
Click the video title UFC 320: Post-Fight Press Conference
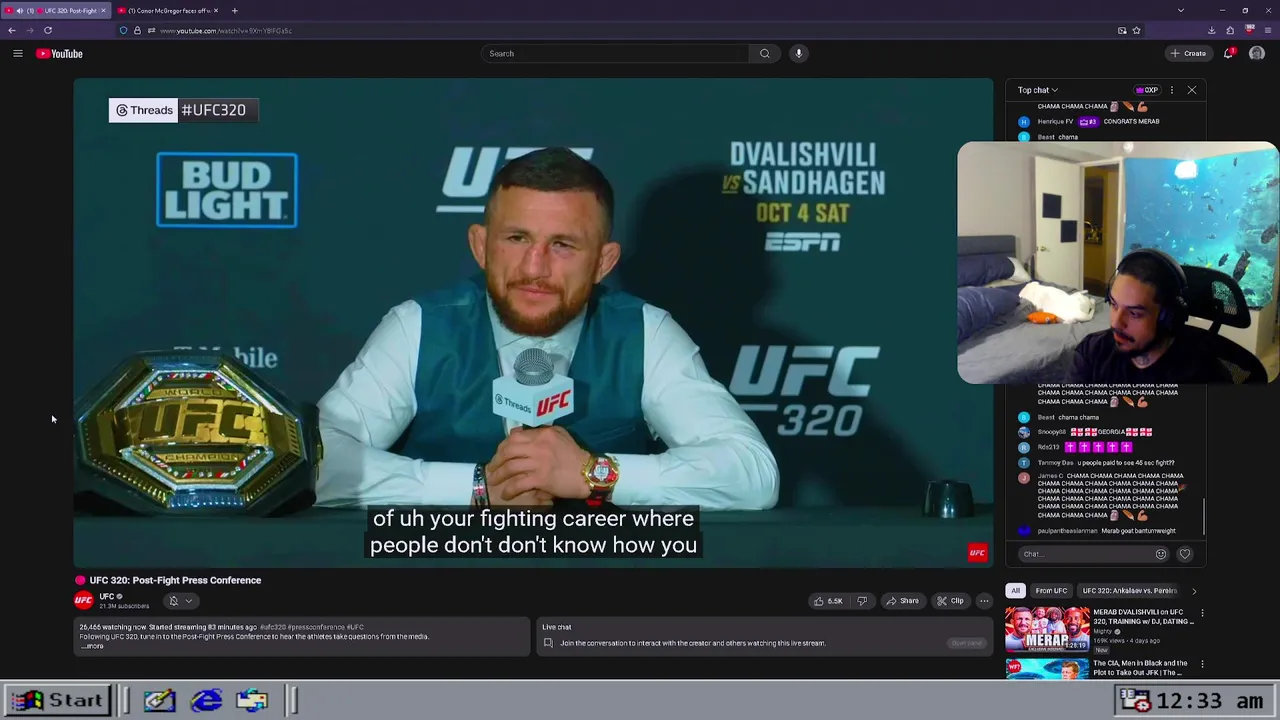point(175,580)
